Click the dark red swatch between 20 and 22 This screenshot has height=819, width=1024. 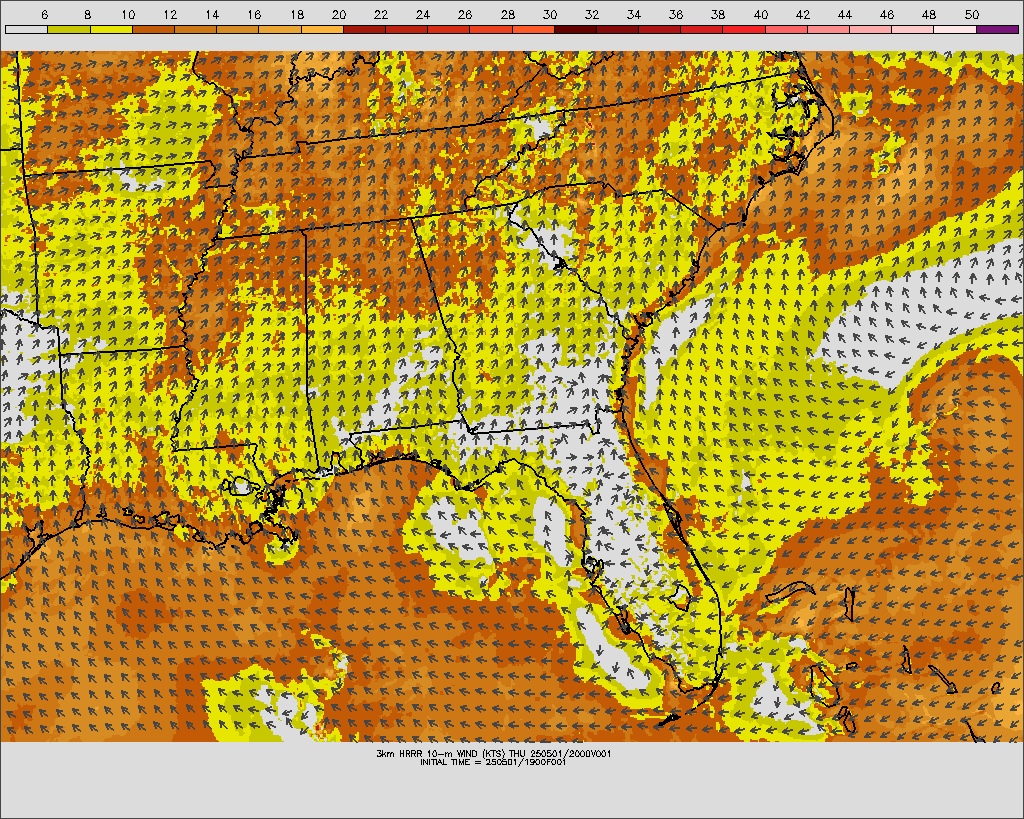(364, 29)
